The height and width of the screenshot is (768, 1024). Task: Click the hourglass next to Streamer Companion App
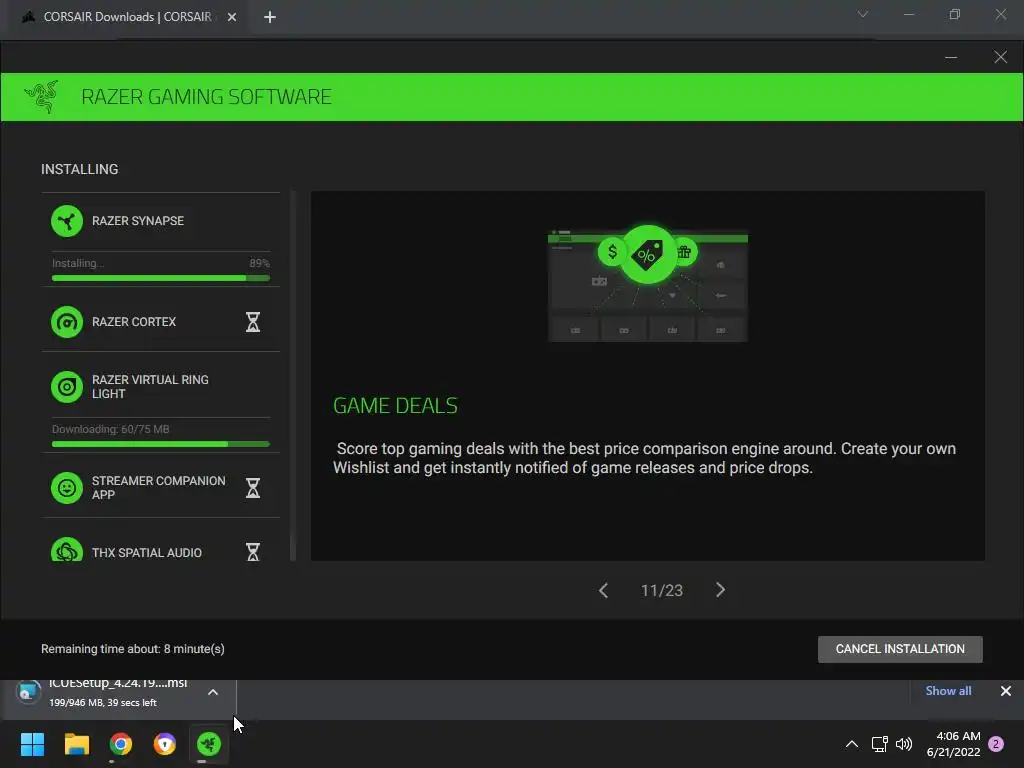tap(253, 488)
